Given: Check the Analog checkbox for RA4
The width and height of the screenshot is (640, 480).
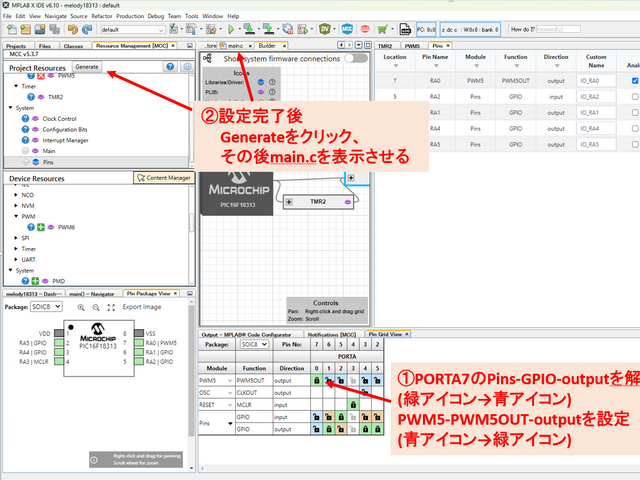Looking at the screenshot, I should (635, 129).
